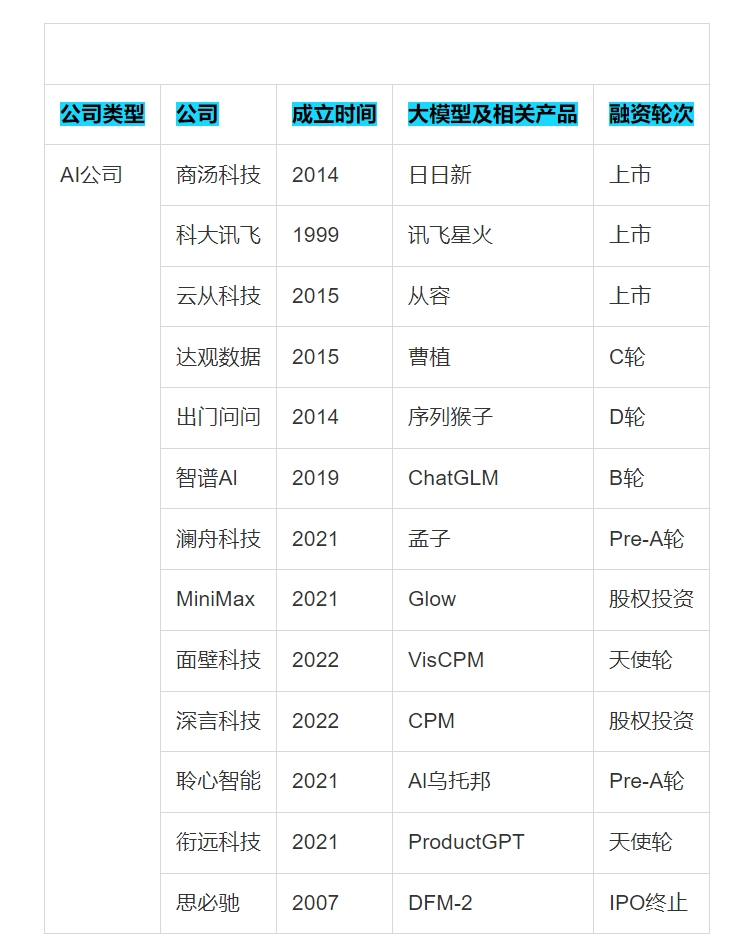The height and width of the screenshot is (950, 750).
Task: Click 股权投资 in the MiniMax row
Action: 651,599
